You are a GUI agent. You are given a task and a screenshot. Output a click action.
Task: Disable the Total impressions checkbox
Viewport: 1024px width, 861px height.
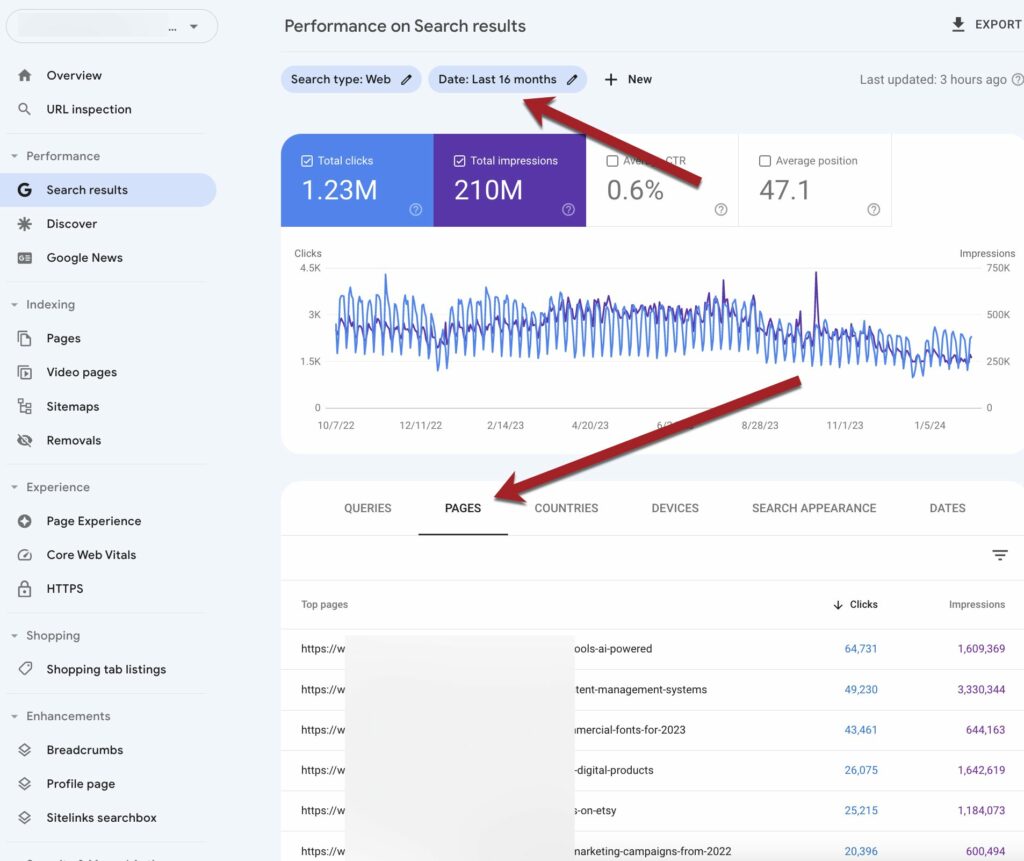[460, 161]
